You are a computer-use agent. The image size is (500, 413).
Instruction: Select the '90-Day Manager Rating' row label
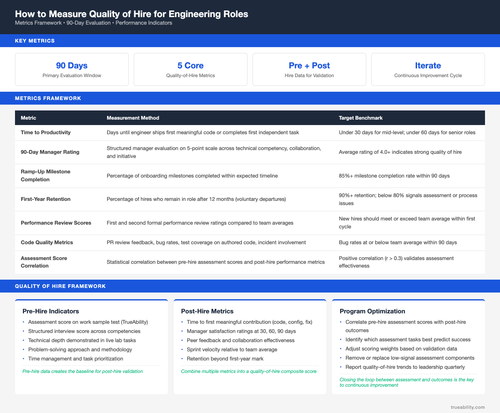pyautogui.click(x=50, y=152)
